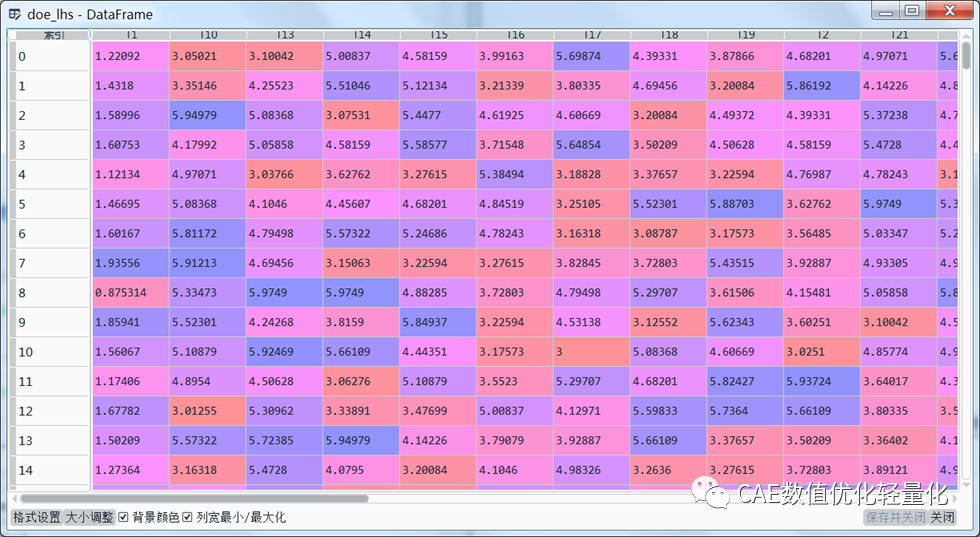The image size is (980, 537).
Task: Select the cell with value 4.98326
Action: [592, 470]
